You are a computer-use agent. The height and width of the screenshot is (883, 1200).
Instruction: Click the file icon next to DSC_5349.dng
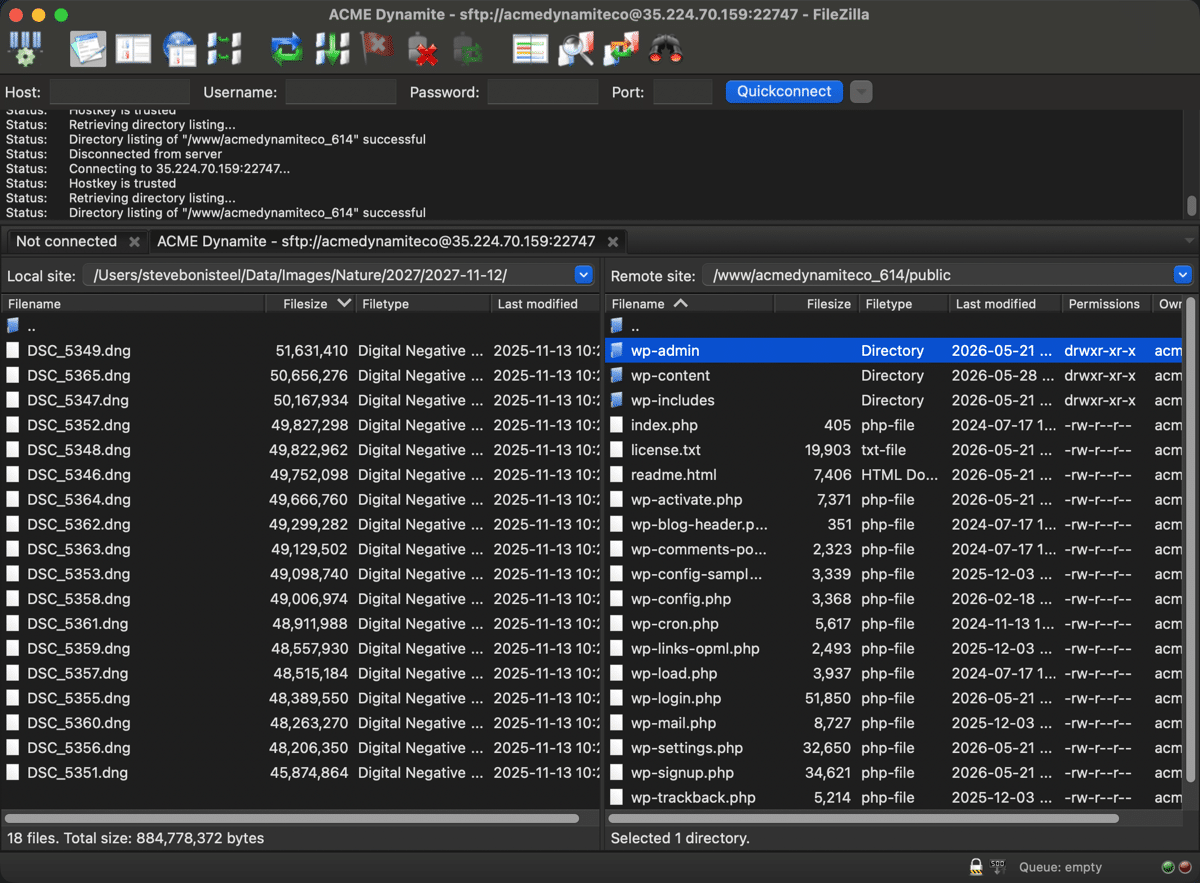point(13,351)
